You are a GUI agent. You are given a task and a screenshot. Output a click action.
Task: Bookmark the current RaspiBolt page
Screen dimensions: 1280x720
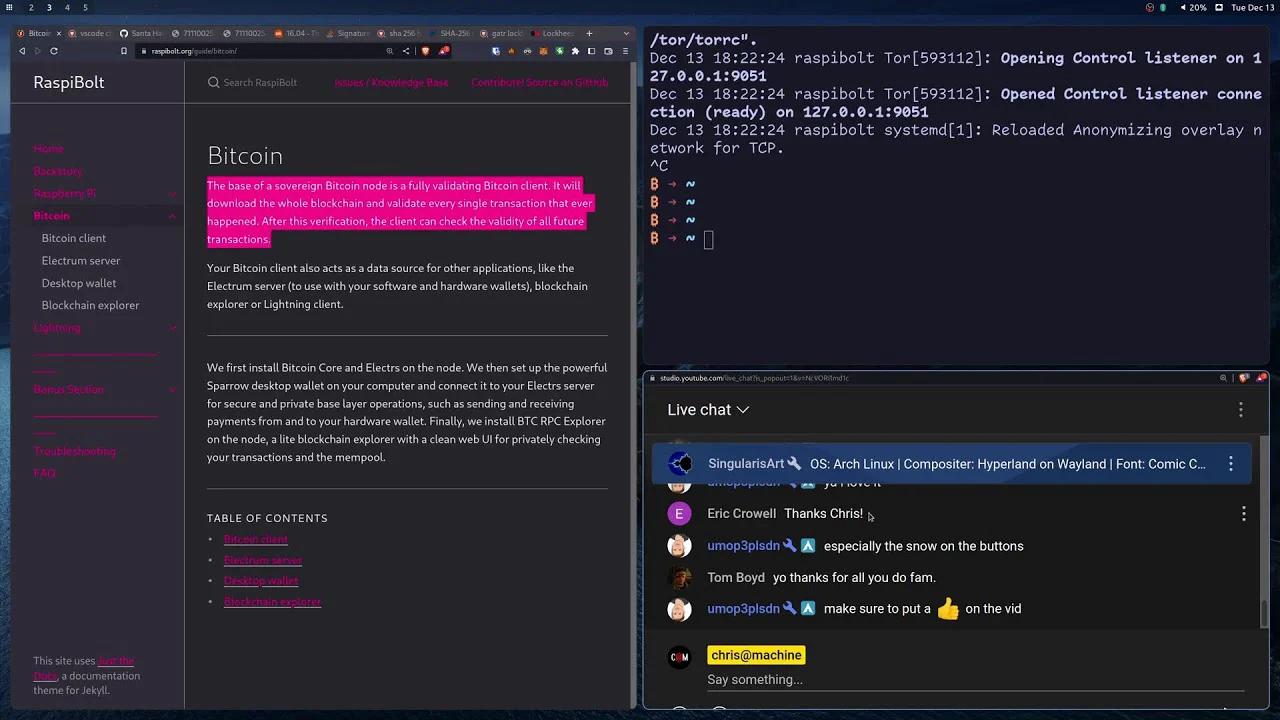coord(122,51)
